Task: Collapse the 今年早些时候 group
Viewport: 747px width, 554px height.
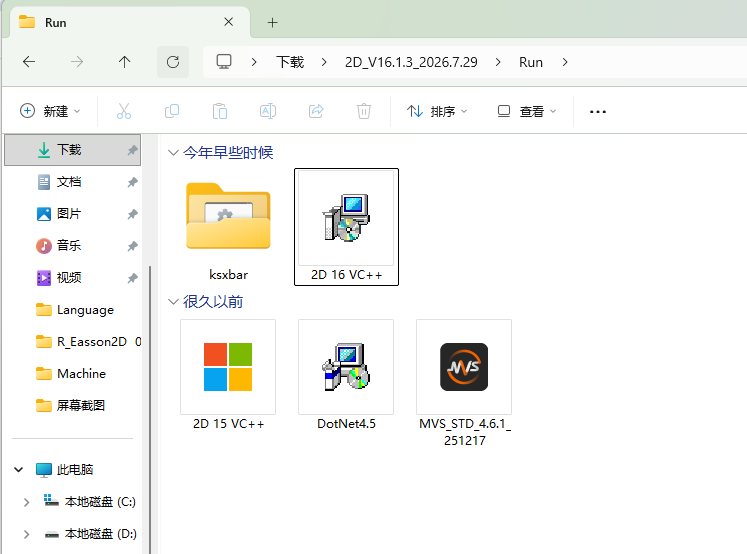Action: [173, 152]
